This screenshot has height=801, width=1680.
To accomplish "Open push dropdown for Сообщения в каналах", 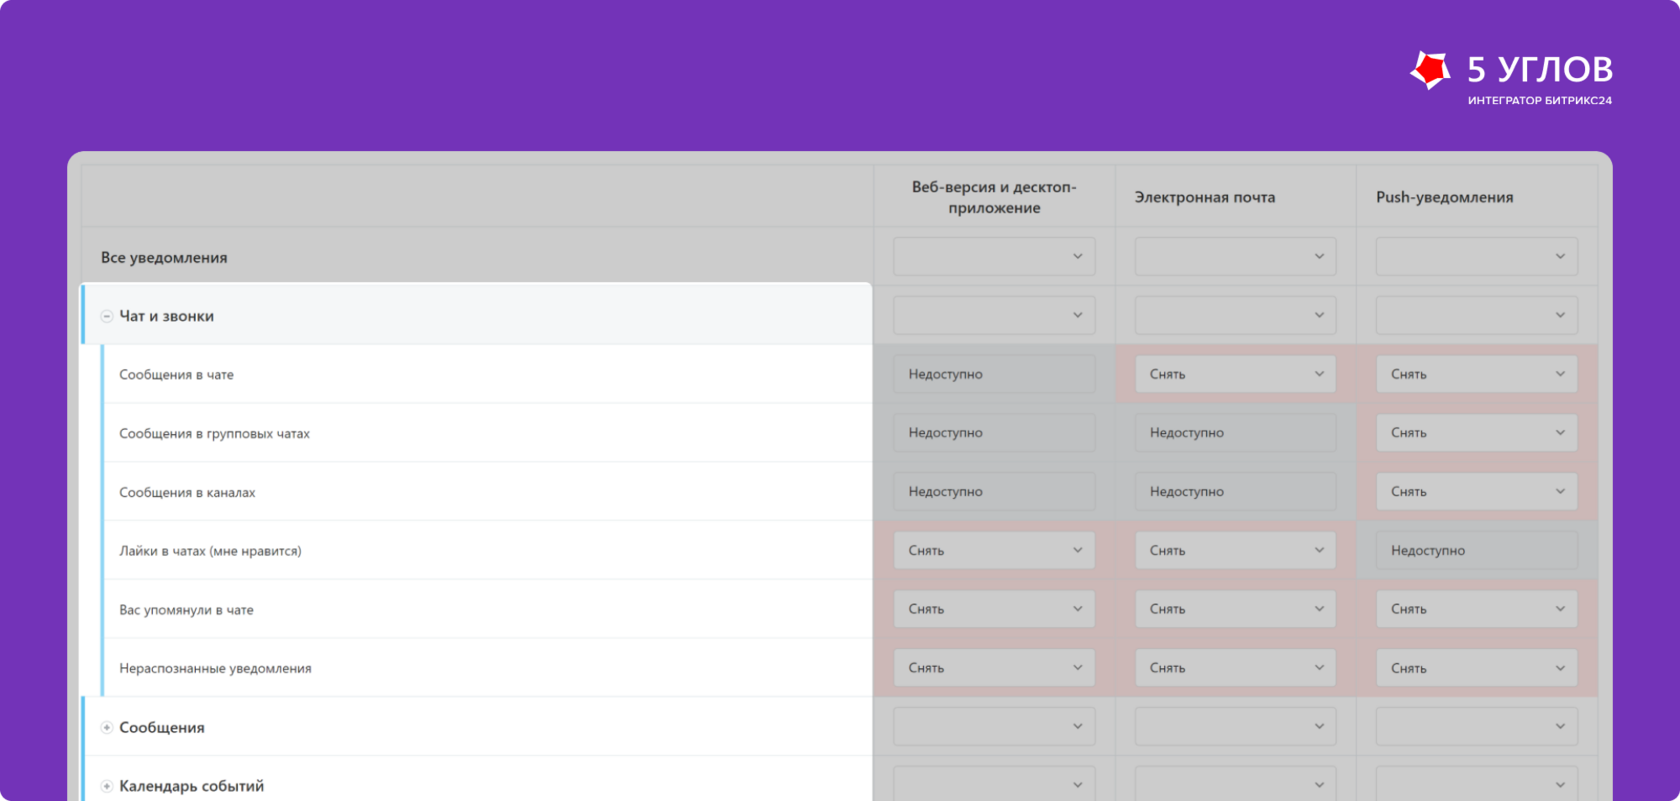I will click(x=1477, y=492).
